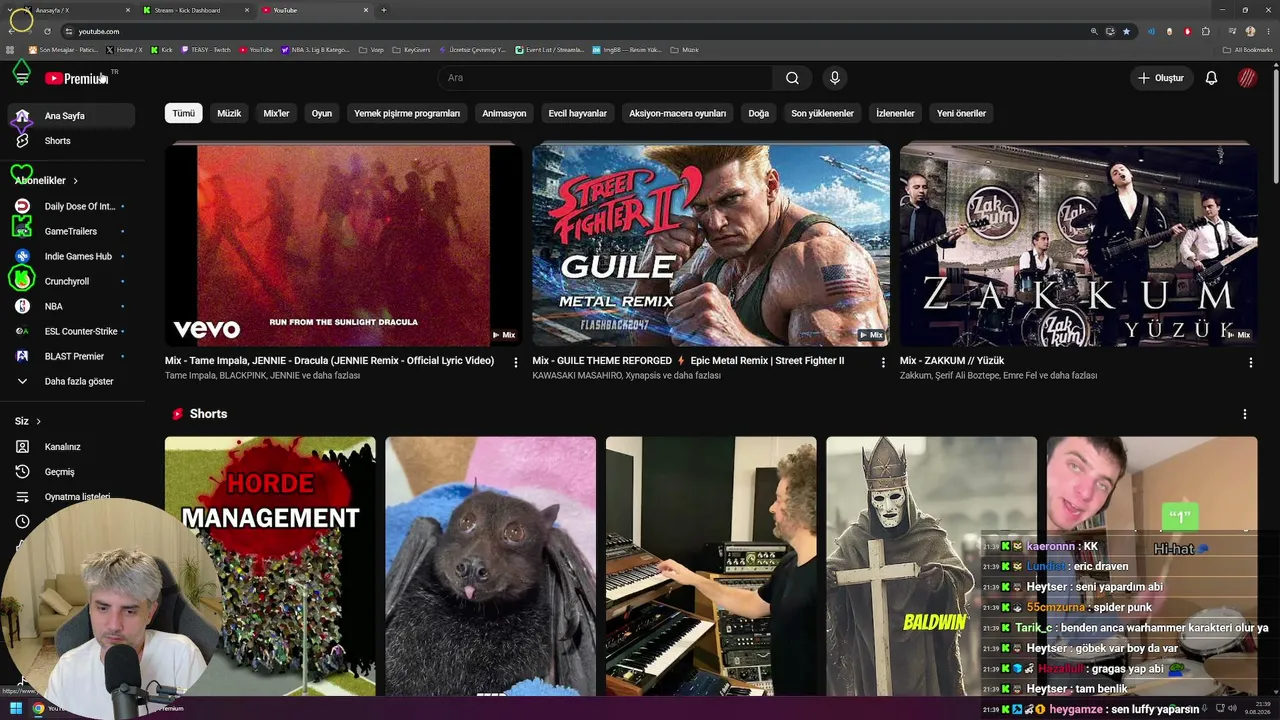
Task: Expand the Siz section
Action: point(28,421)
